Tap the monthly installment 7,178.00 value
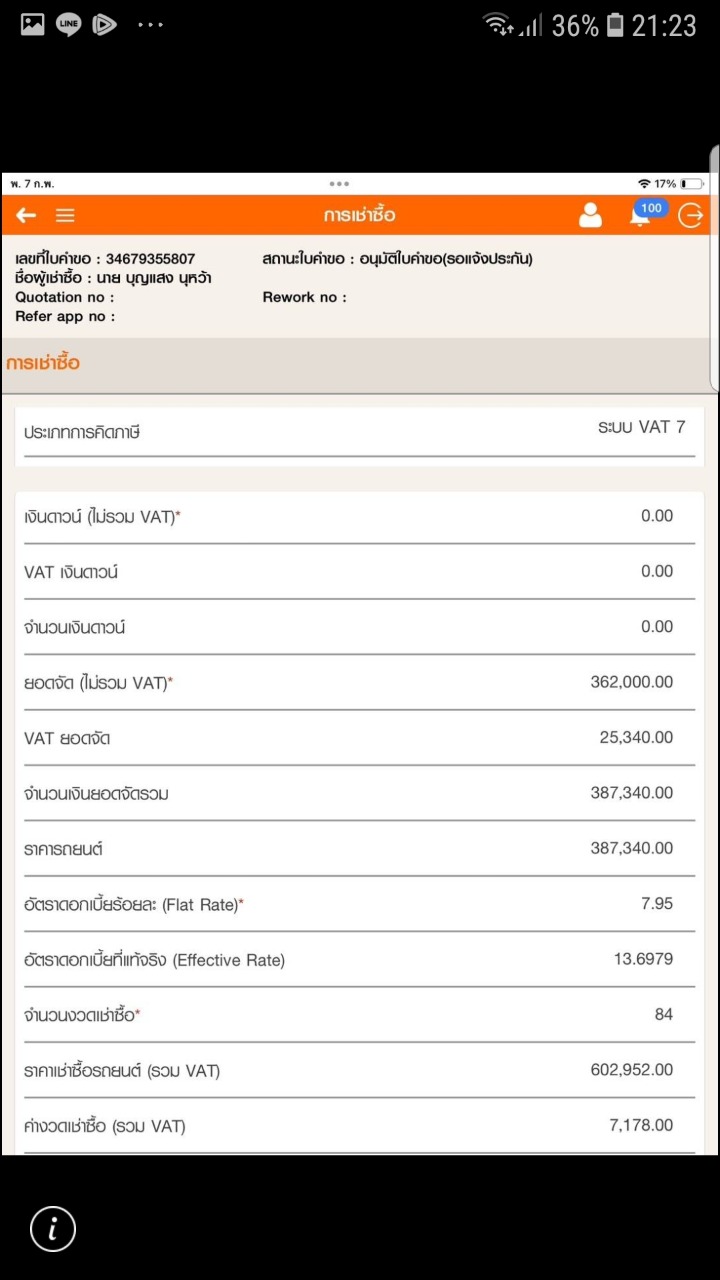 click(x=641, y=1125)
